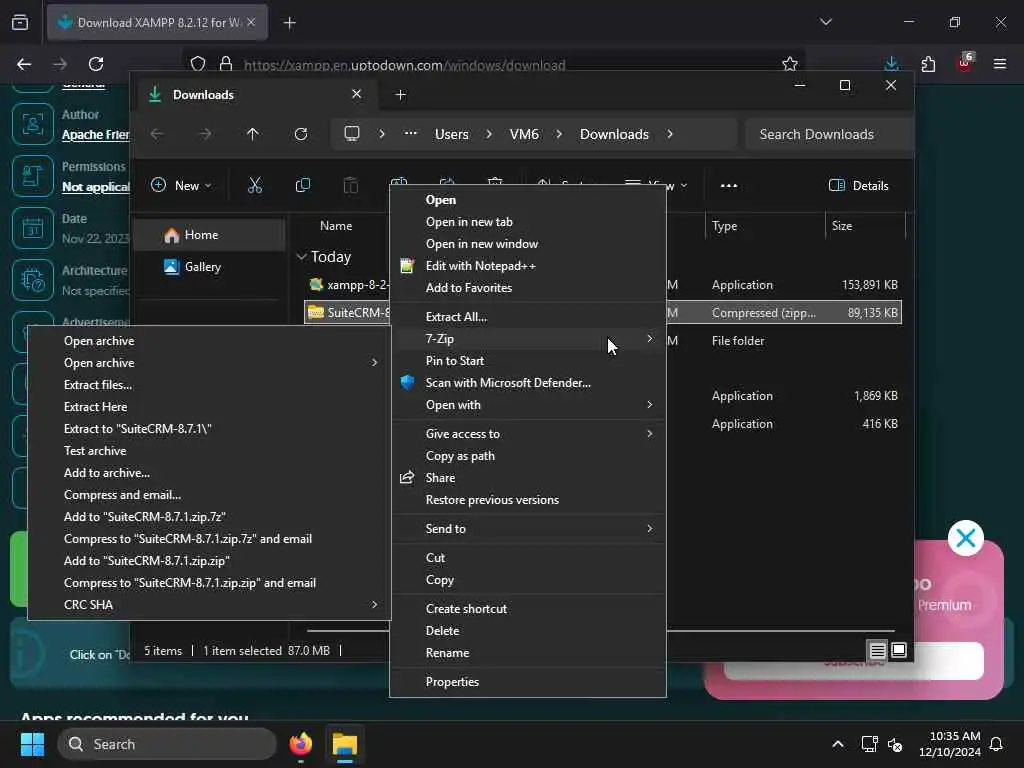The height and width of the screenshot is (768, 1024).
Task: Click the Paste icon in Explorer toolbar
Action: click(351, 185)
